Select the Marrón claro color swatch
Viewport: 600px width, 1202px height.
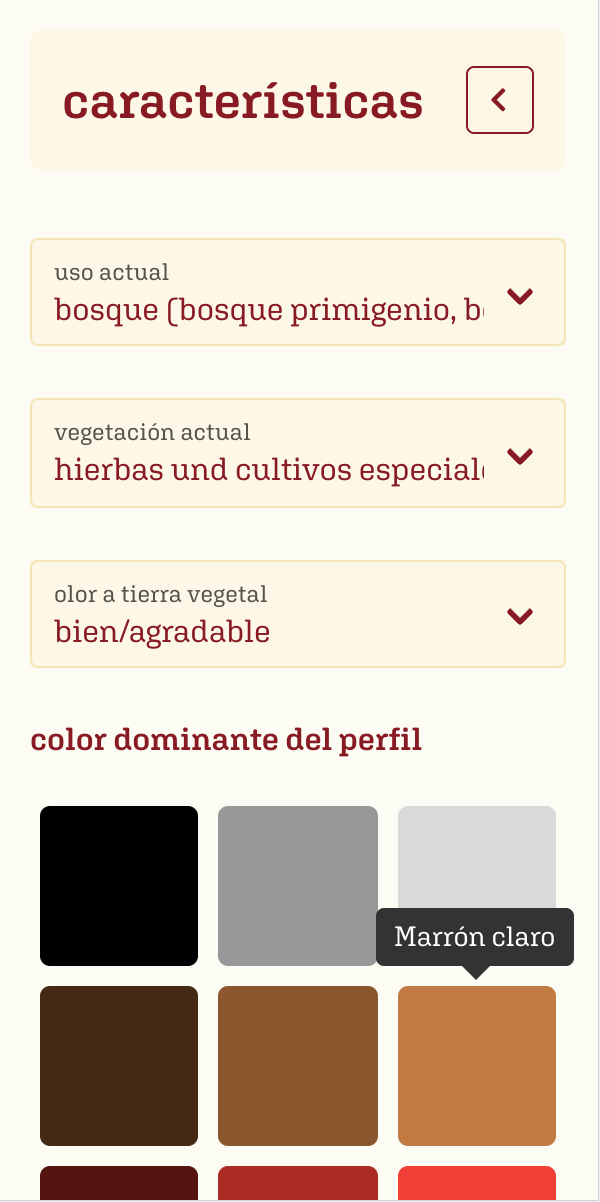[x=477, y=1066]
